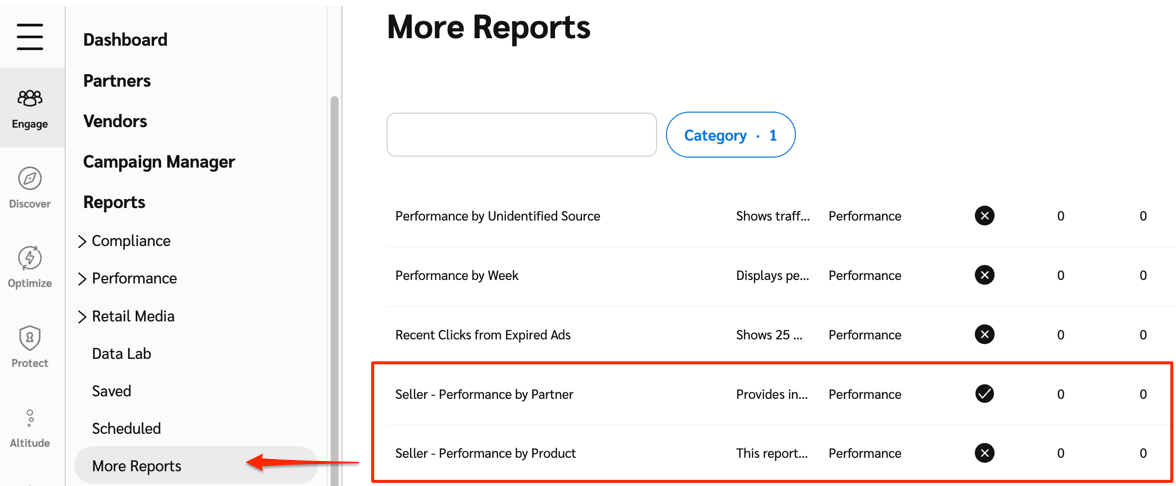This screenshot has height=486, width=1176.
Task: Open the Category filter dropdown
Action: [x=730, y=135]
